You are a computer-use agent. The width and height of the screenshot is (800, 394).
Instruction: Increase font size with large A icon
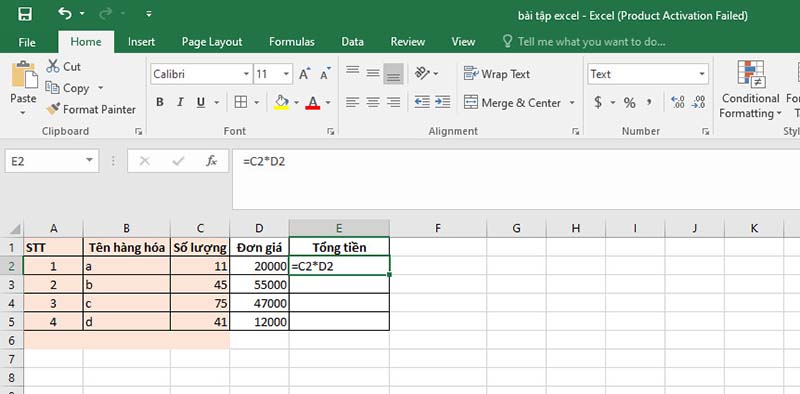[x=305, y=75]
